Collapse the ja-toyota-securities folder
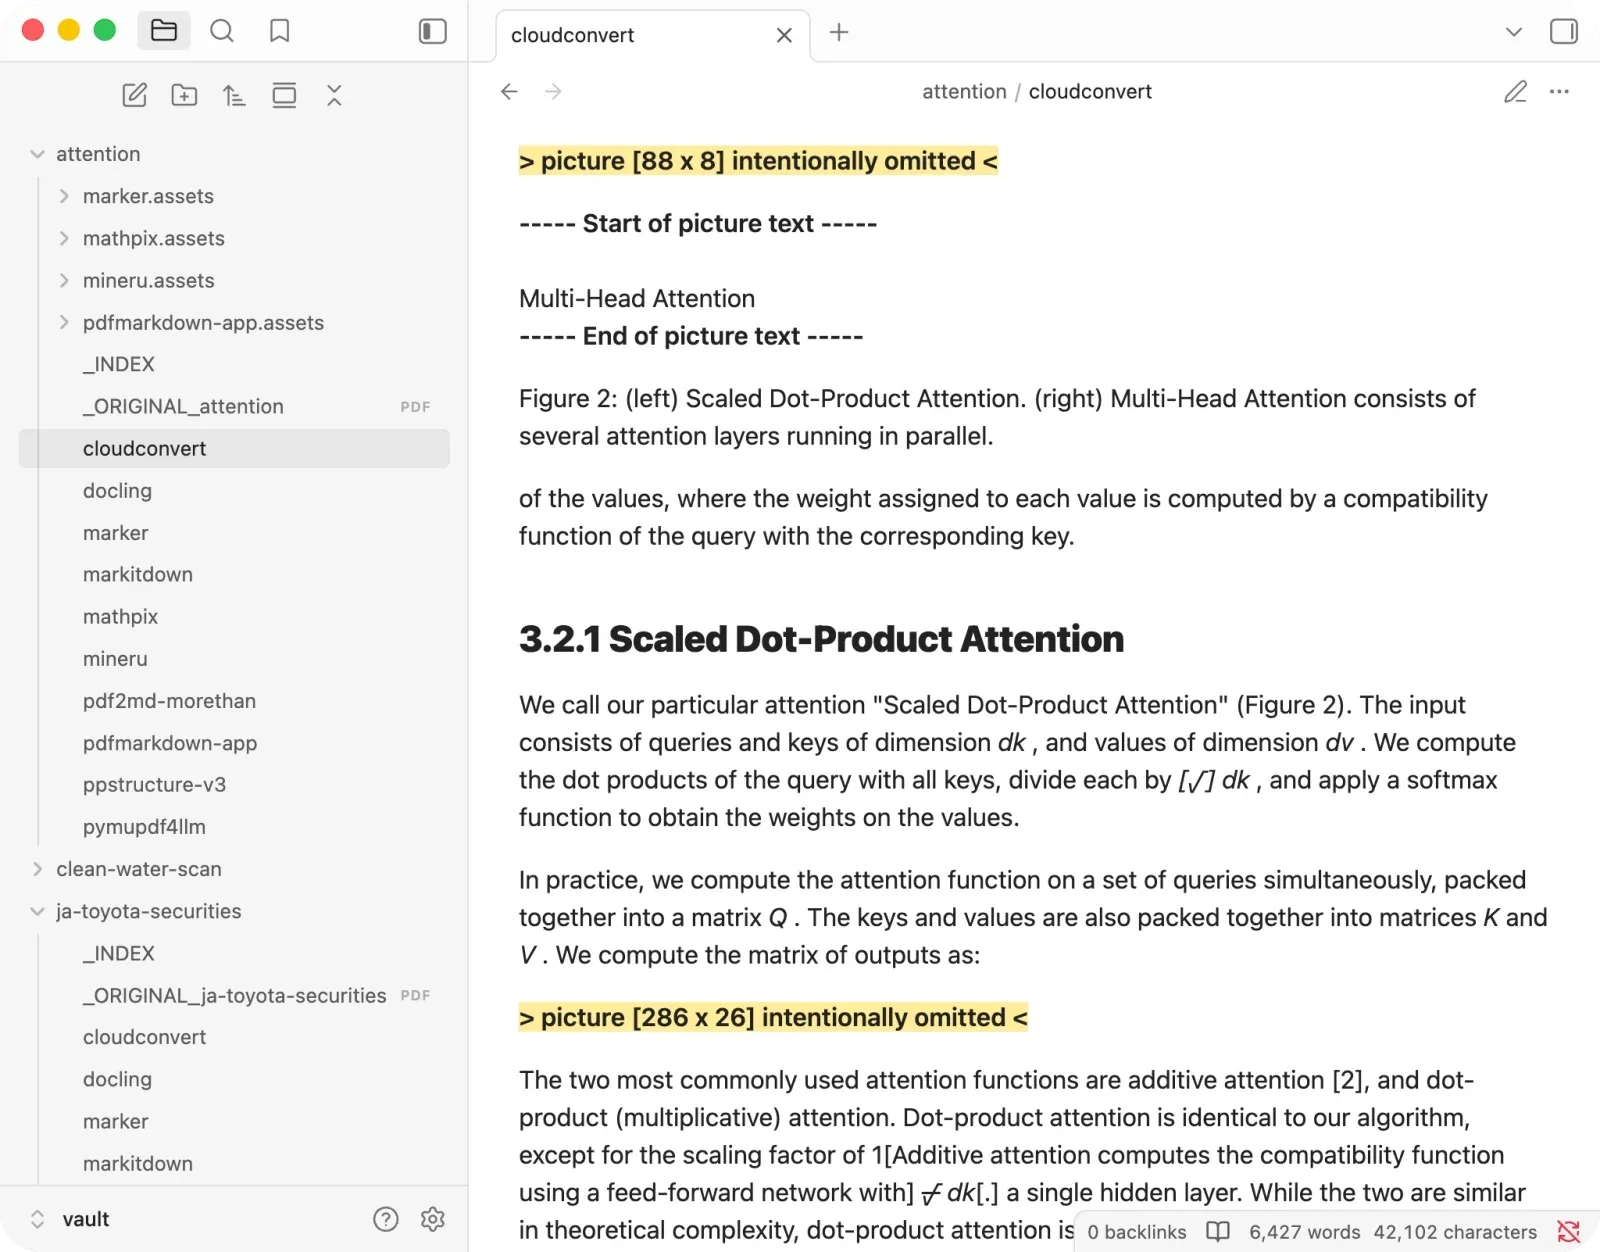The height and width of the screenshot is (1252, 1600). tap(37, 911)
